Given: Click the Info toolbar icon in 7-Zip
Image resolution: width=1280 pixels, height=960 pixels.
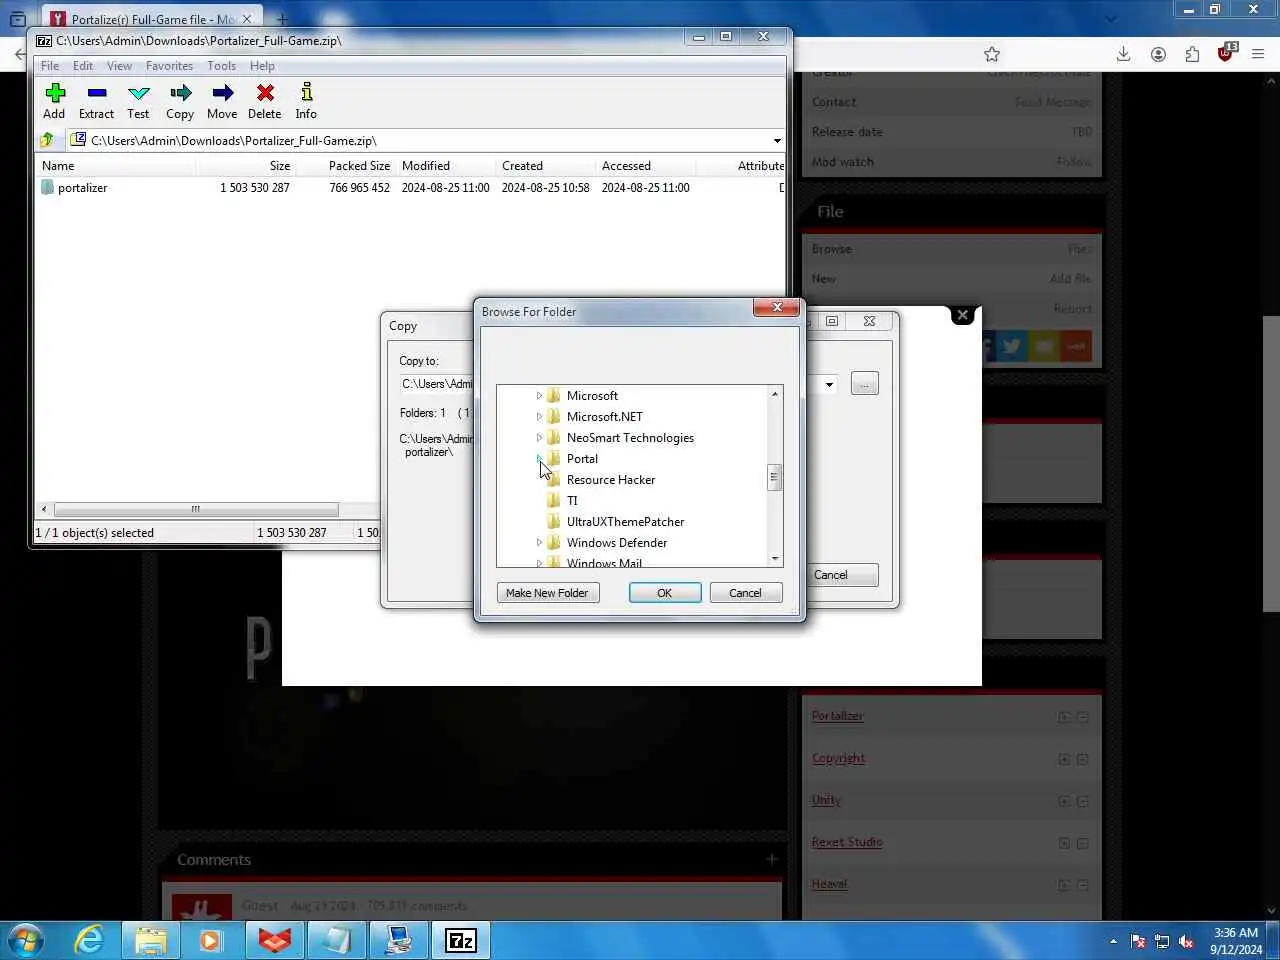Looking at the screenshot, I should 306,101.
